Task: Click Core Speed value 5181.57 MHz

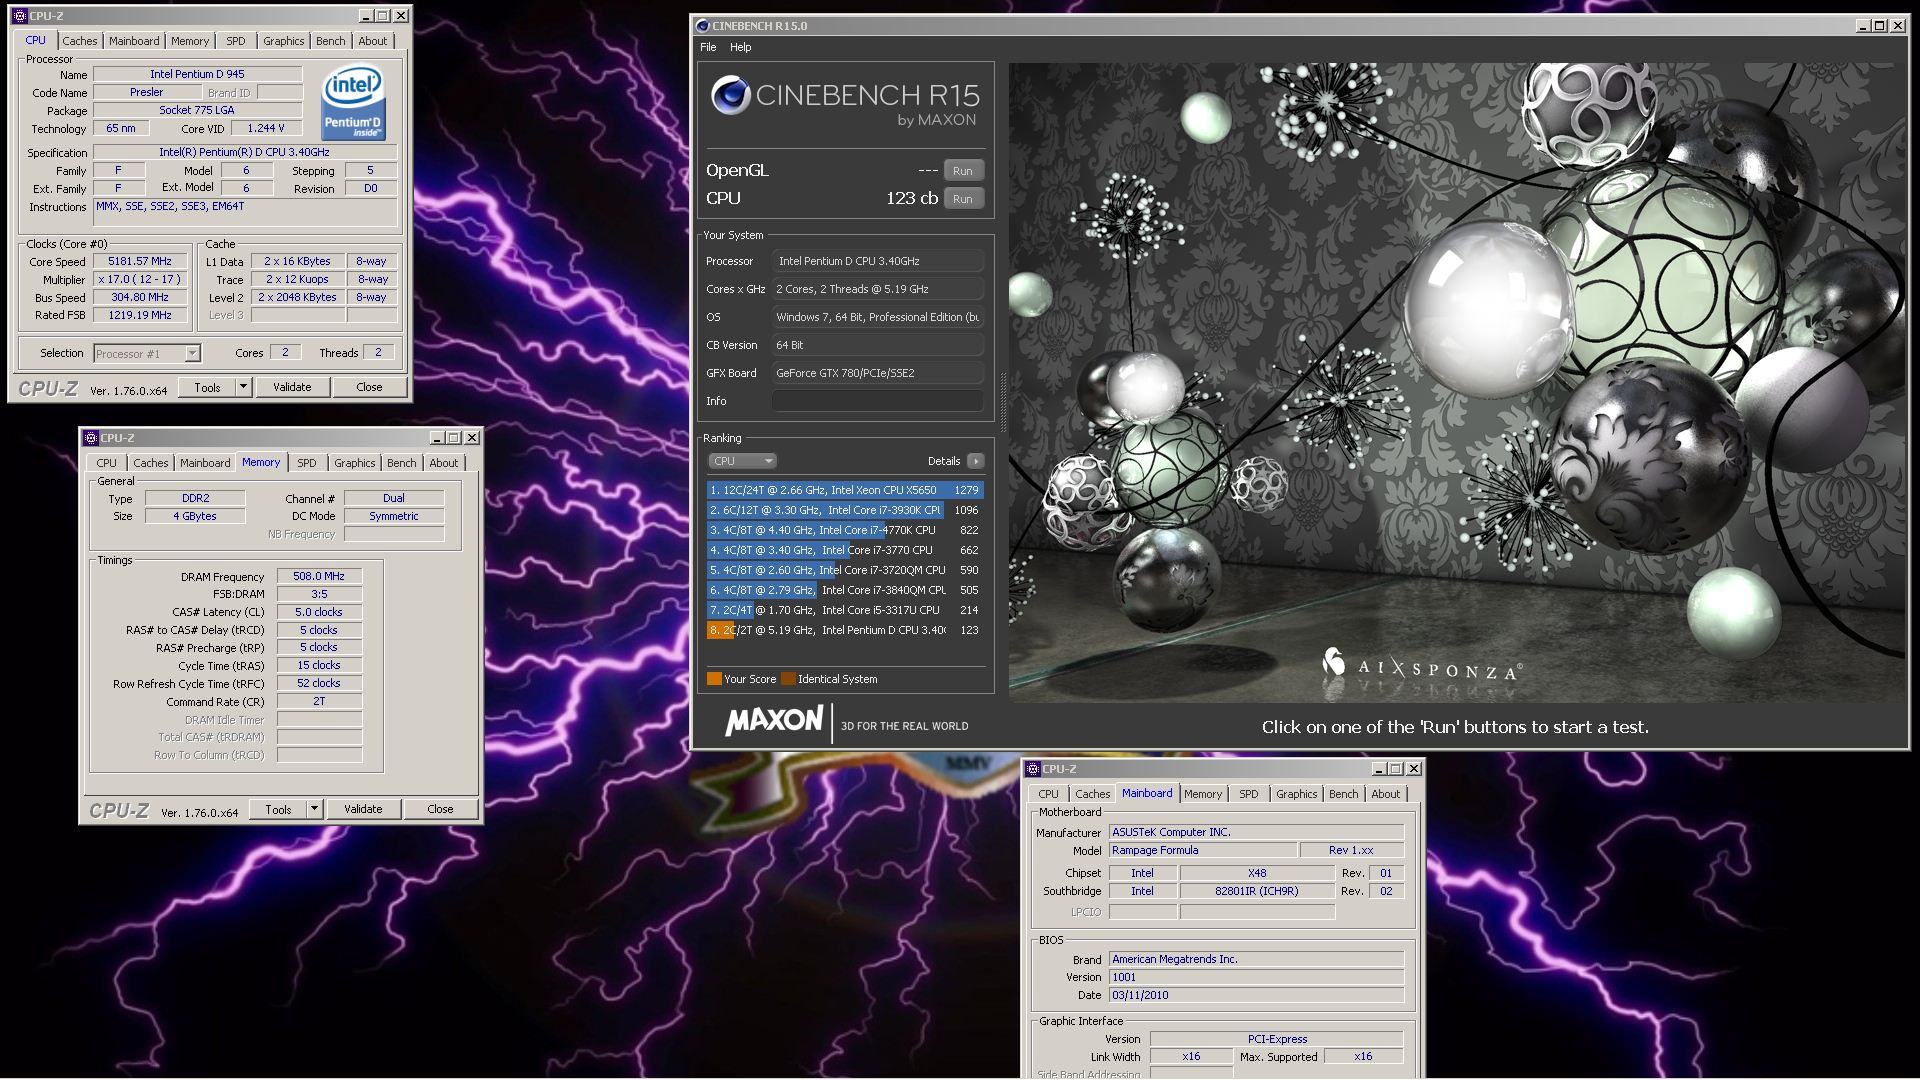Action: (x=140, y=262)
